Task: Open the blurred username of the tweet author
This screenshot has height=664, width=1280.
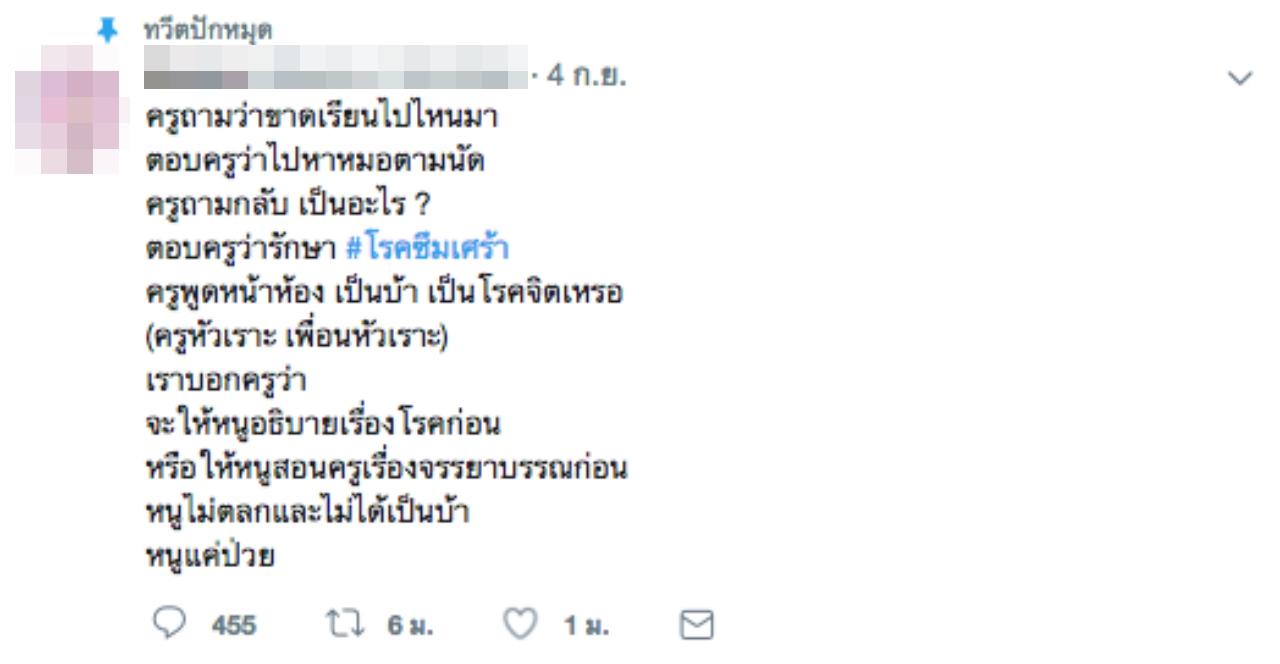Action: 335,77
